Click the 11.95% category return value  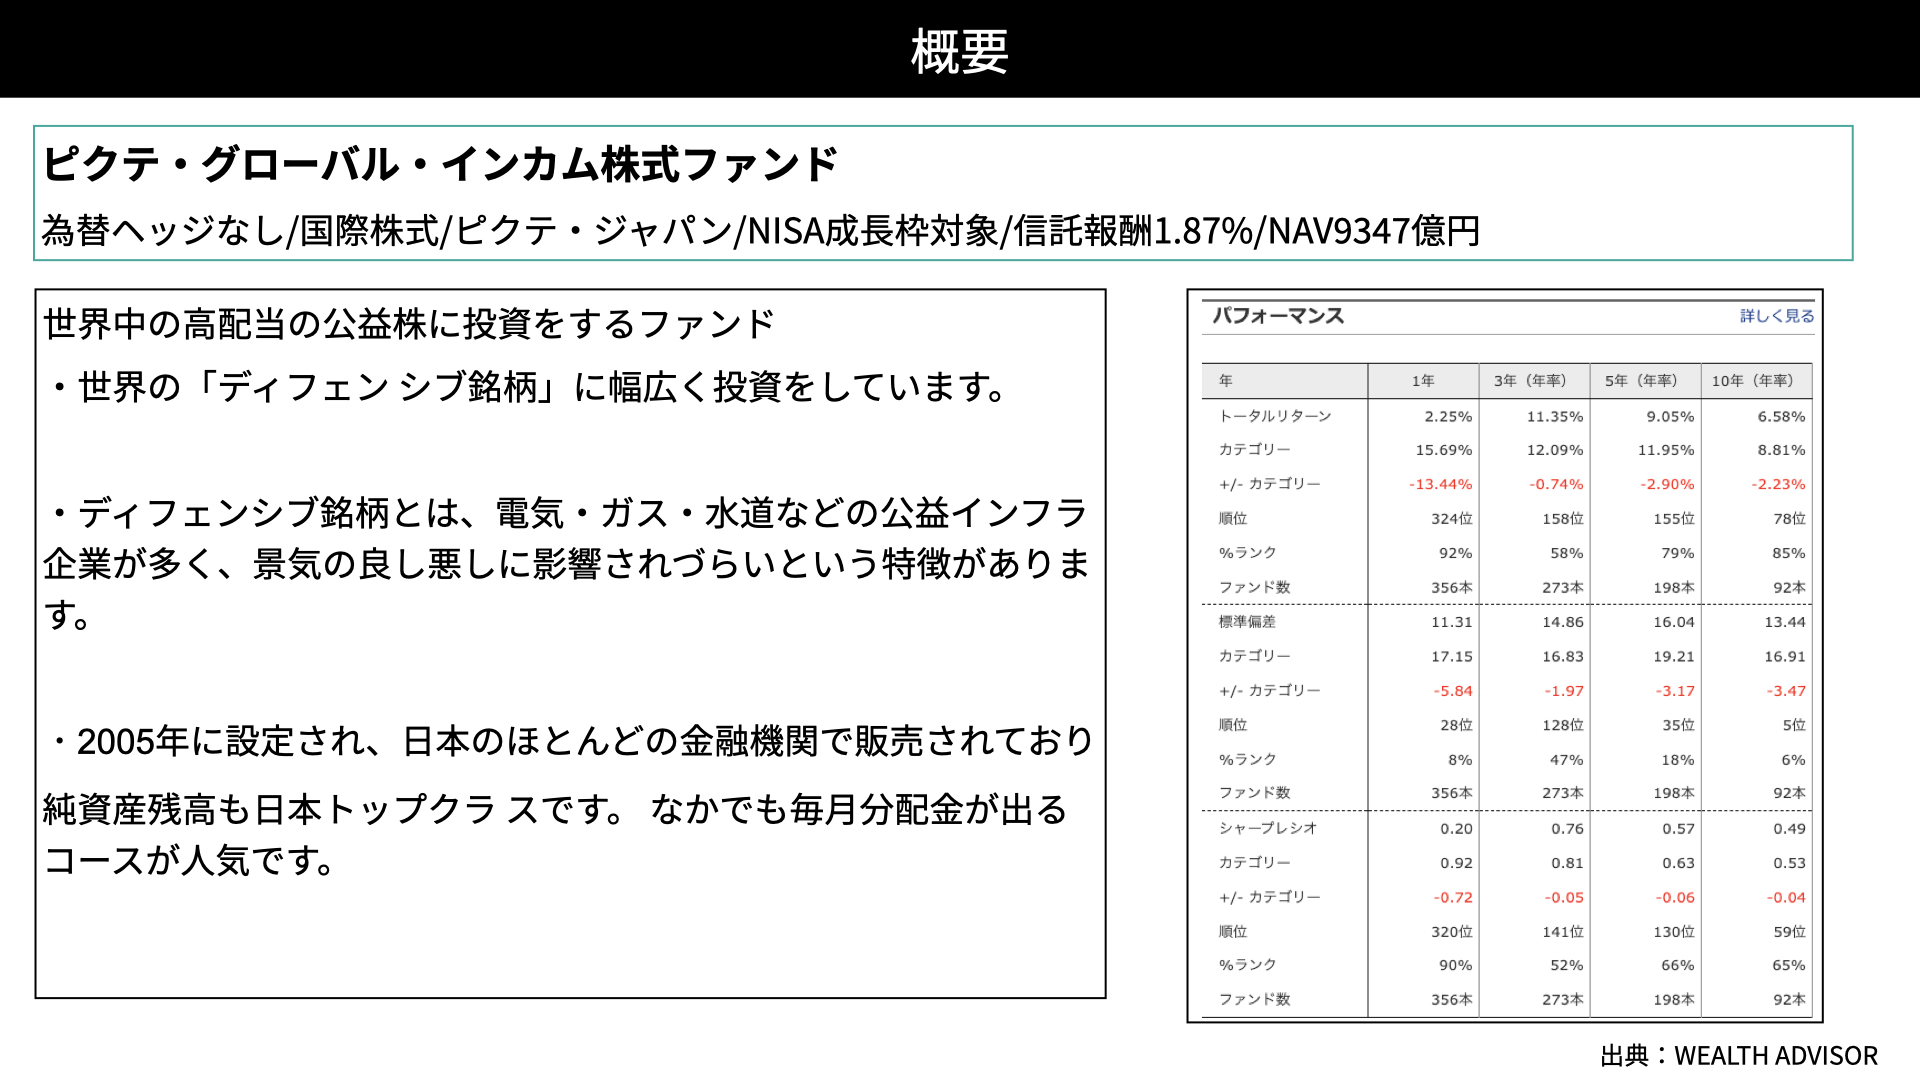click(1666, 451)
